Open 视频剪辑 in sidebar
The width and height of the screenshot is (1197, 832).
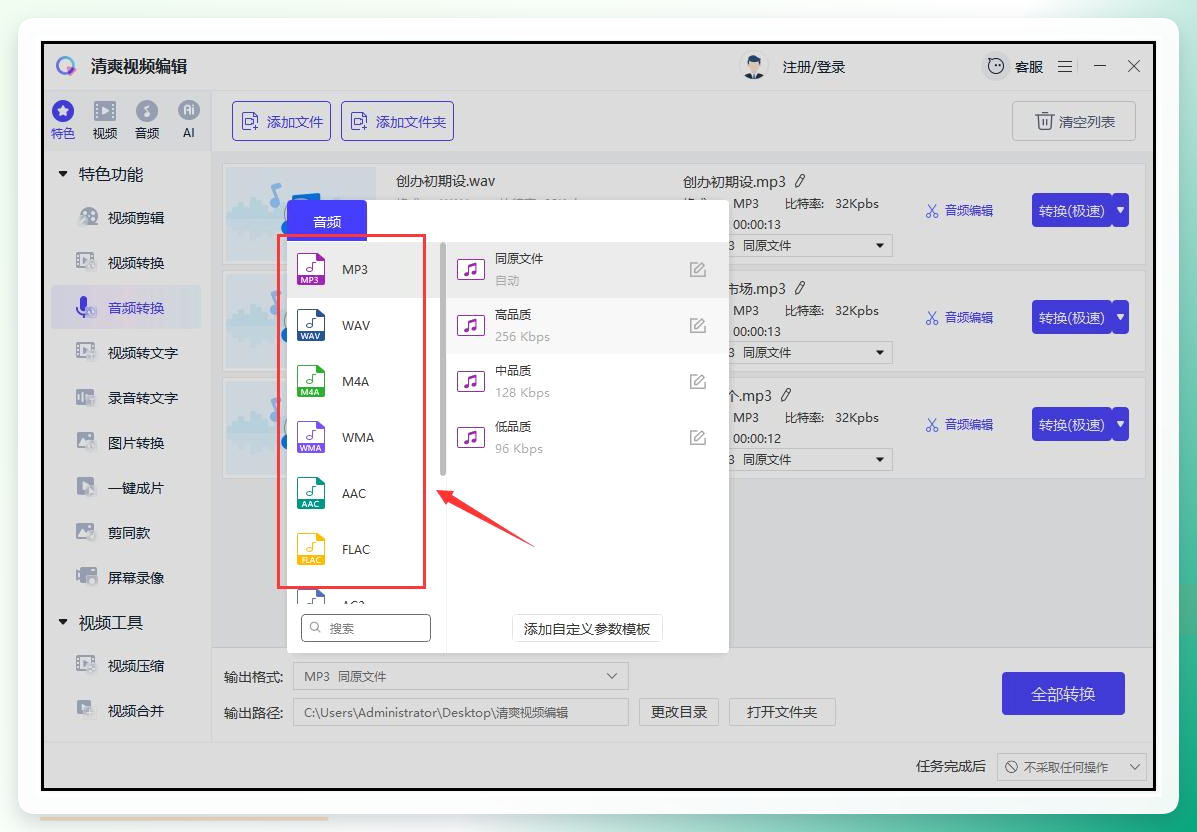[126, 218]
